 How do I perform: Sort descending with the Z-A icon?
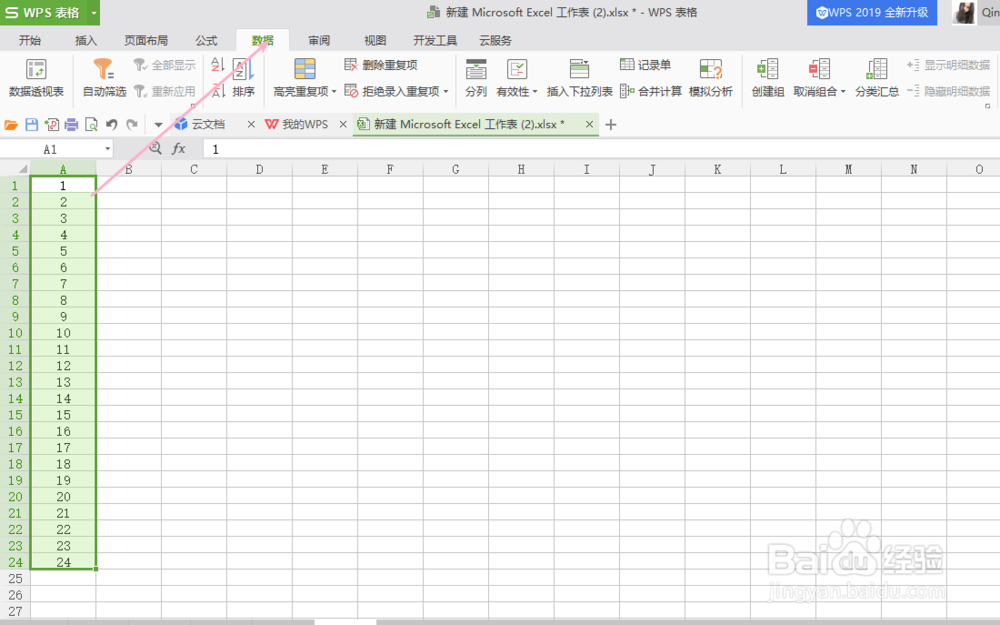point(218,91)
